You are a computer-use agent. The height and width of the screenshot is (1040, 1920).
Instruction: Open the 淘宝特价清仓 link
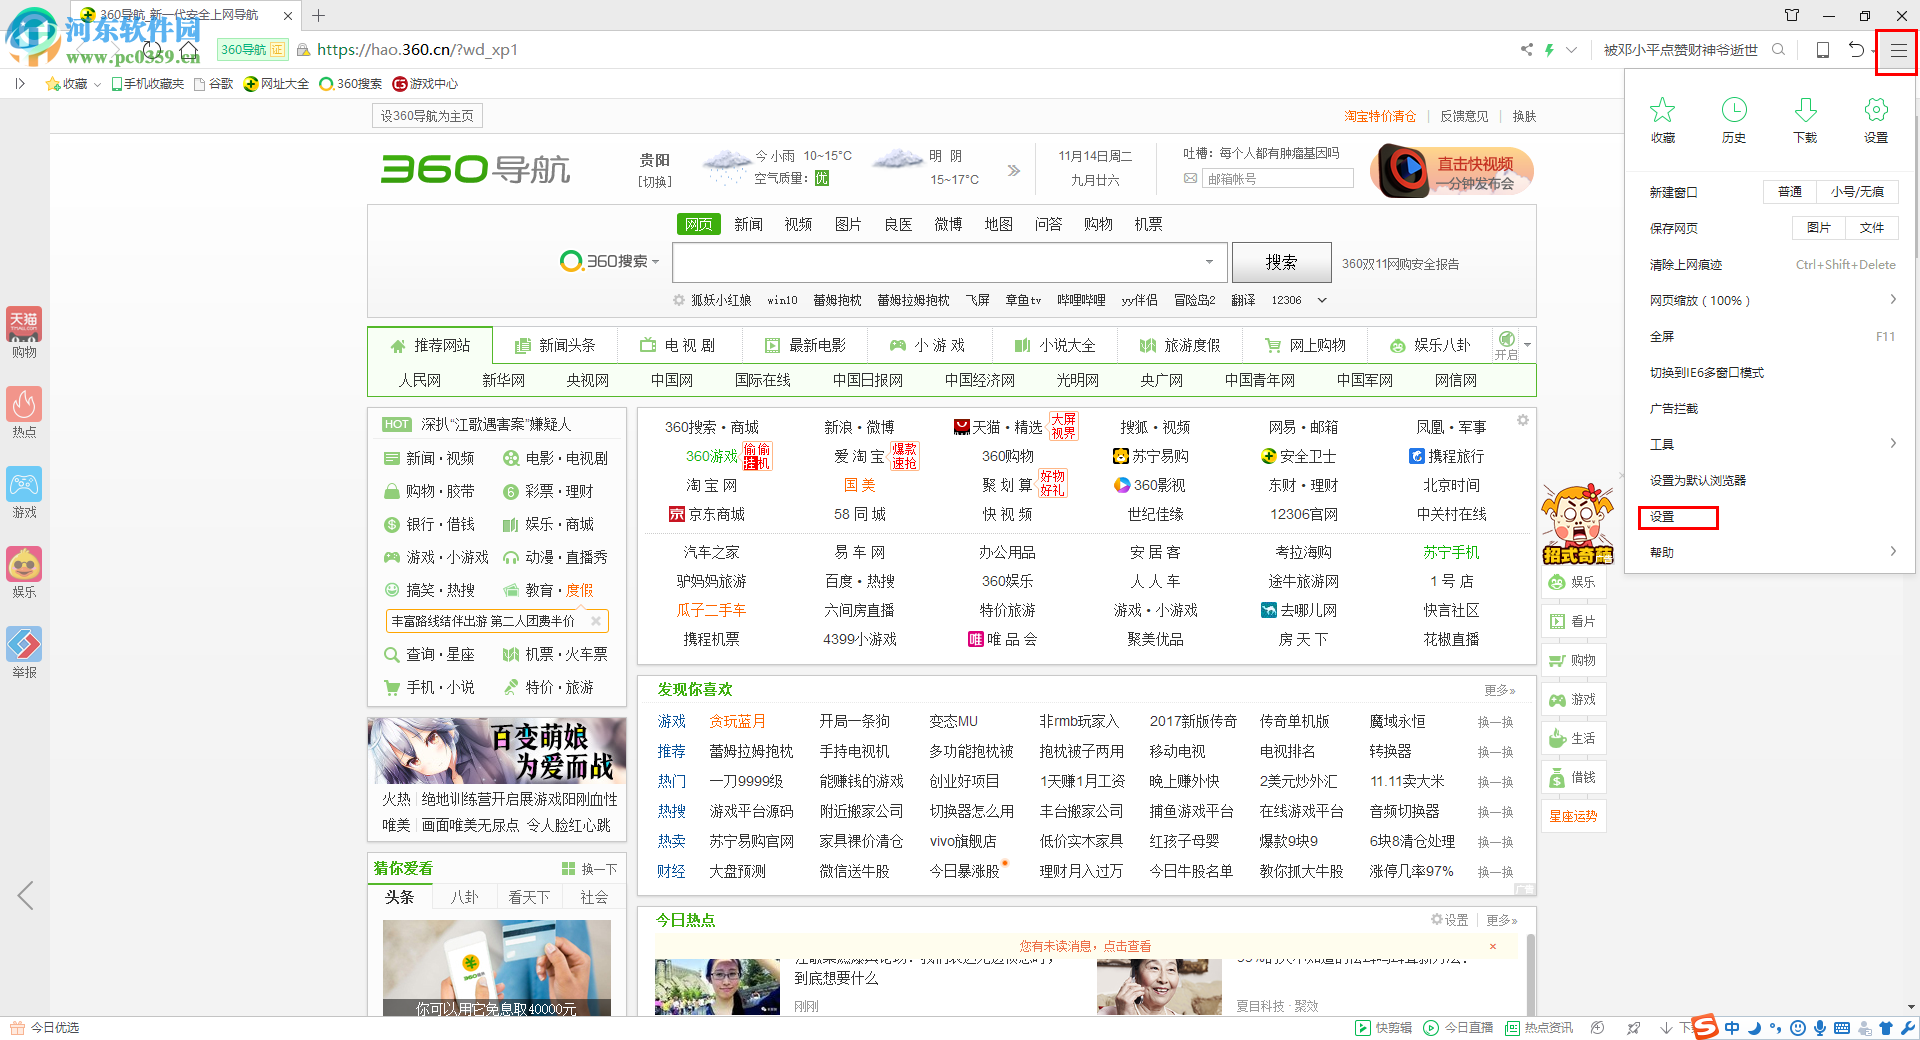[x=1380, y=116]
